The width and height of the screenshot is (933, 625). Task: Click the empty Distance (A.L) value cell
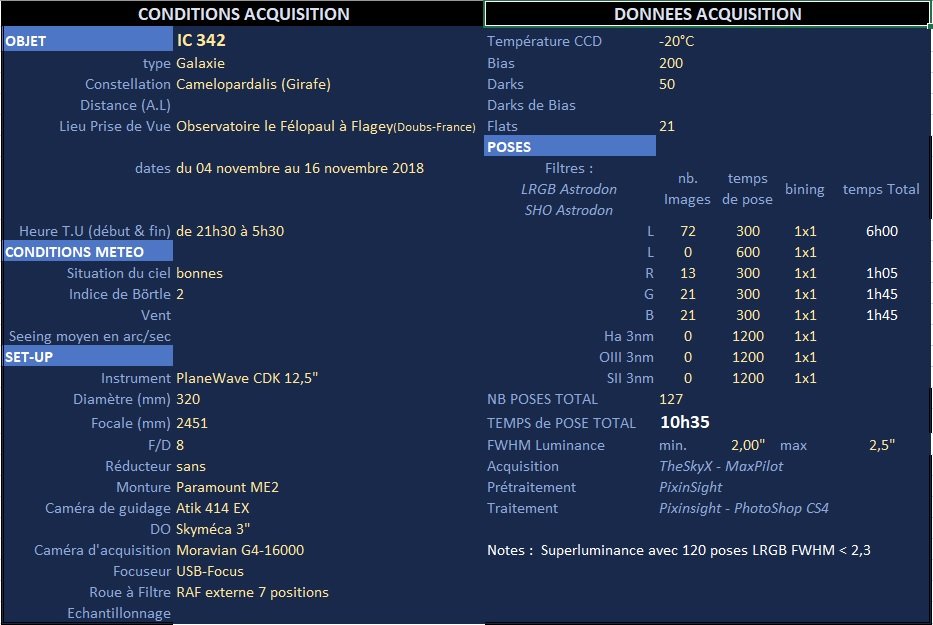pos(327,105)
